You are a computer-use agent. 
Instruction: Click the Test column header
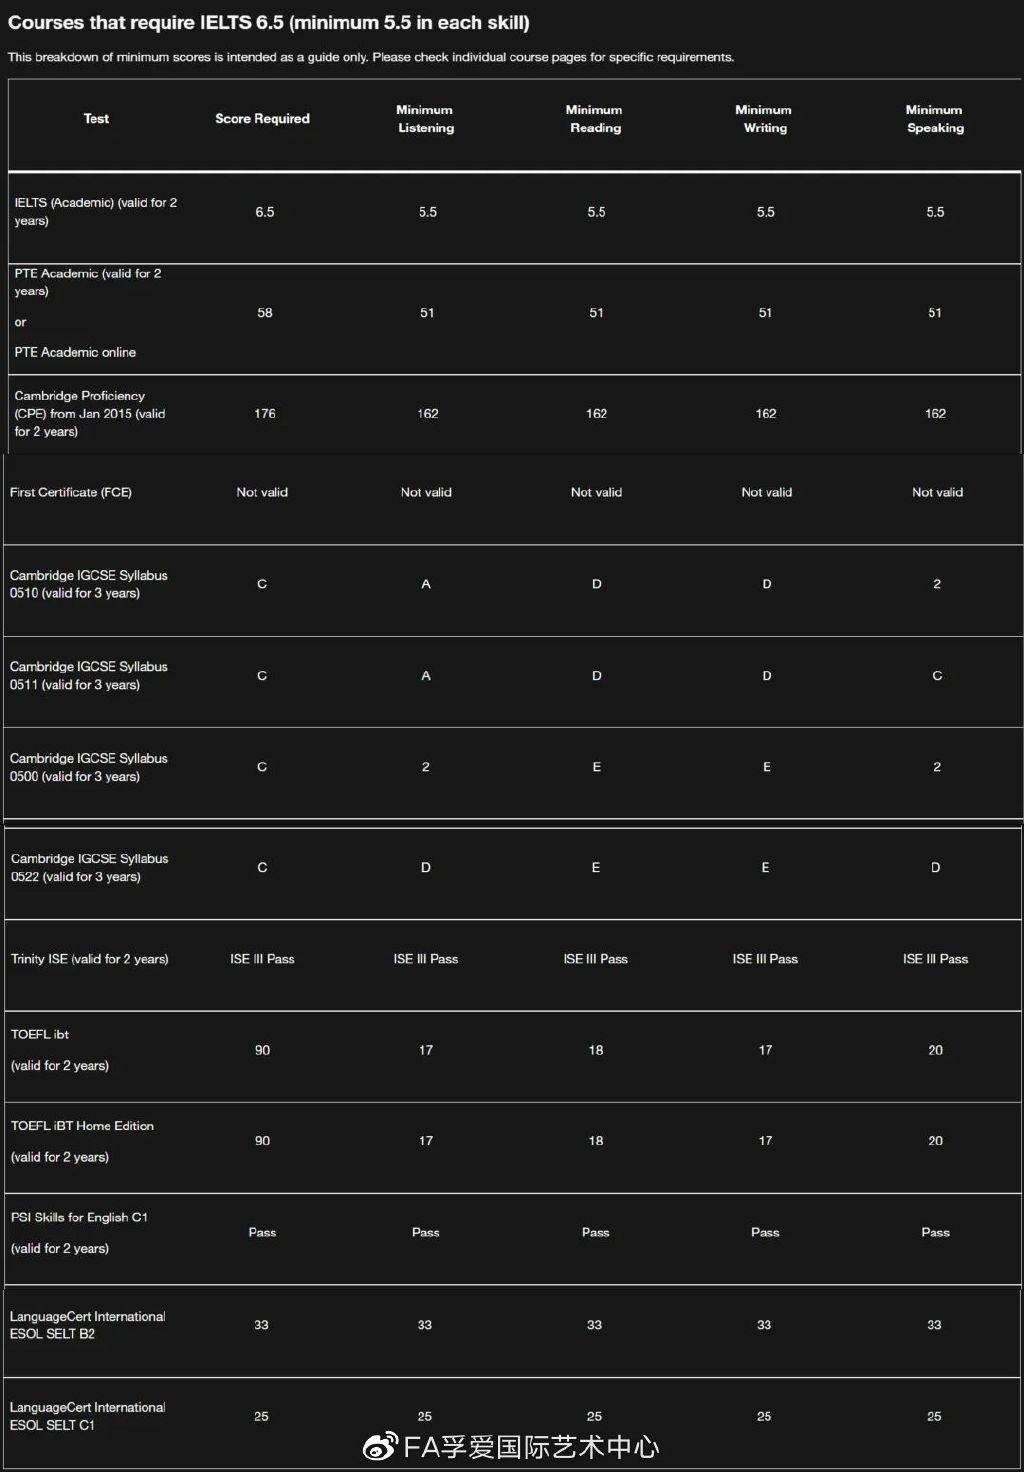[96, 118]
